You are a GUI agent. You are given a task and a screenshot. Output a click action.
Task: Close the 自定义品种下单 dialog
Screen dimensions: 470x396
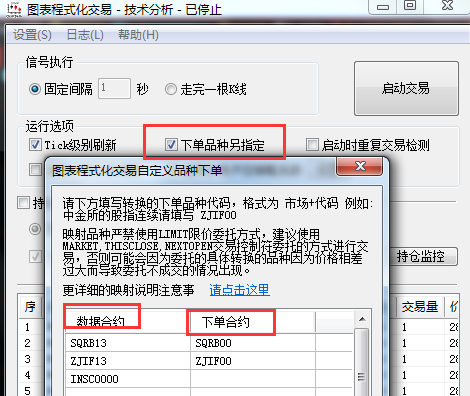(x=359, y=166)
